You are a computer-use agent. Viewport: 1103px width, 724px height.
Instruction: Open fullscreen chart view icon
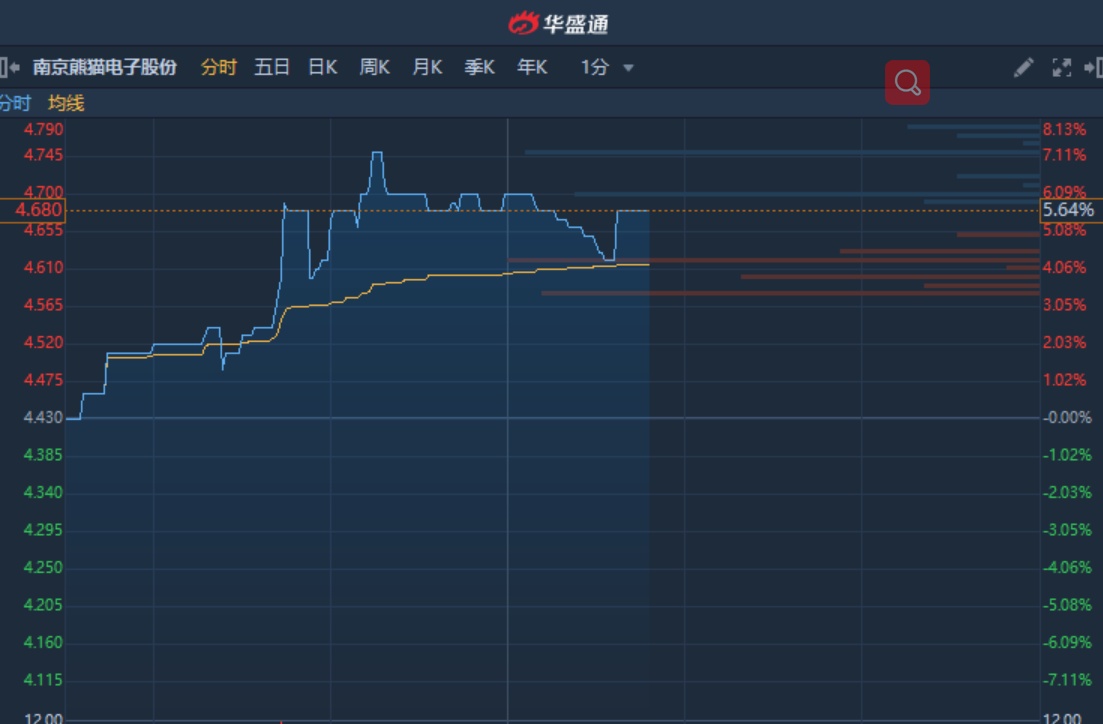pos(1061,68)
